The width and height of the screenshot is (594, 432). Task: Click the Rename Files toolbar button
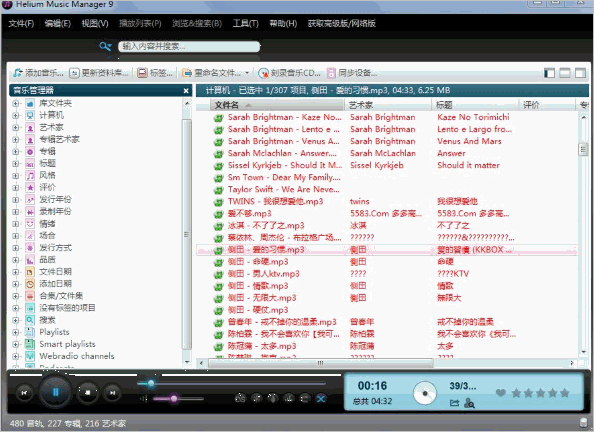pos(211,73)
